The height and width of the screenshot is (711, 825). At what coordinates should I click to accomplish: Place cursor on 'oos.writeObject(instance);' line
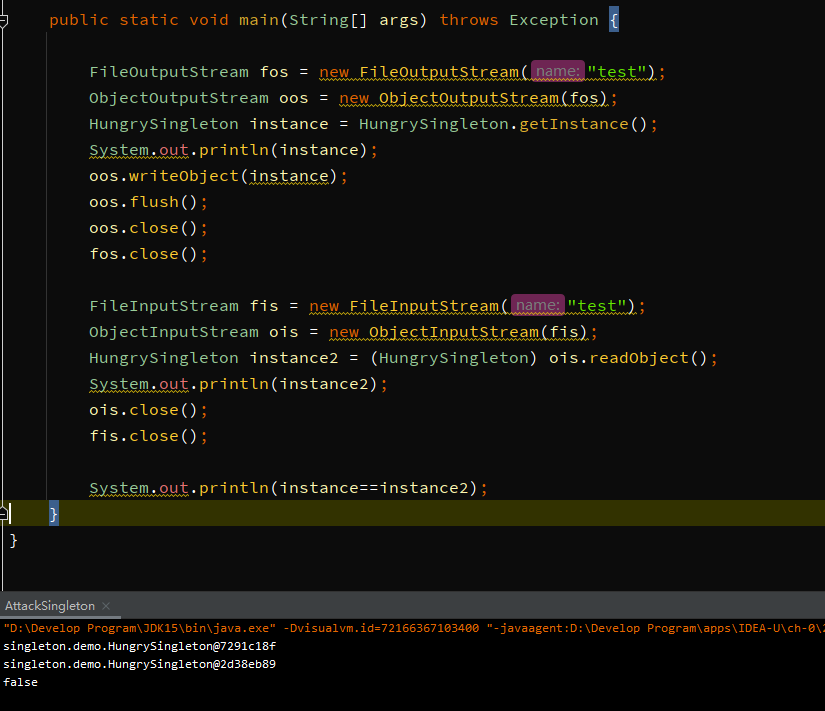(218, 176)
